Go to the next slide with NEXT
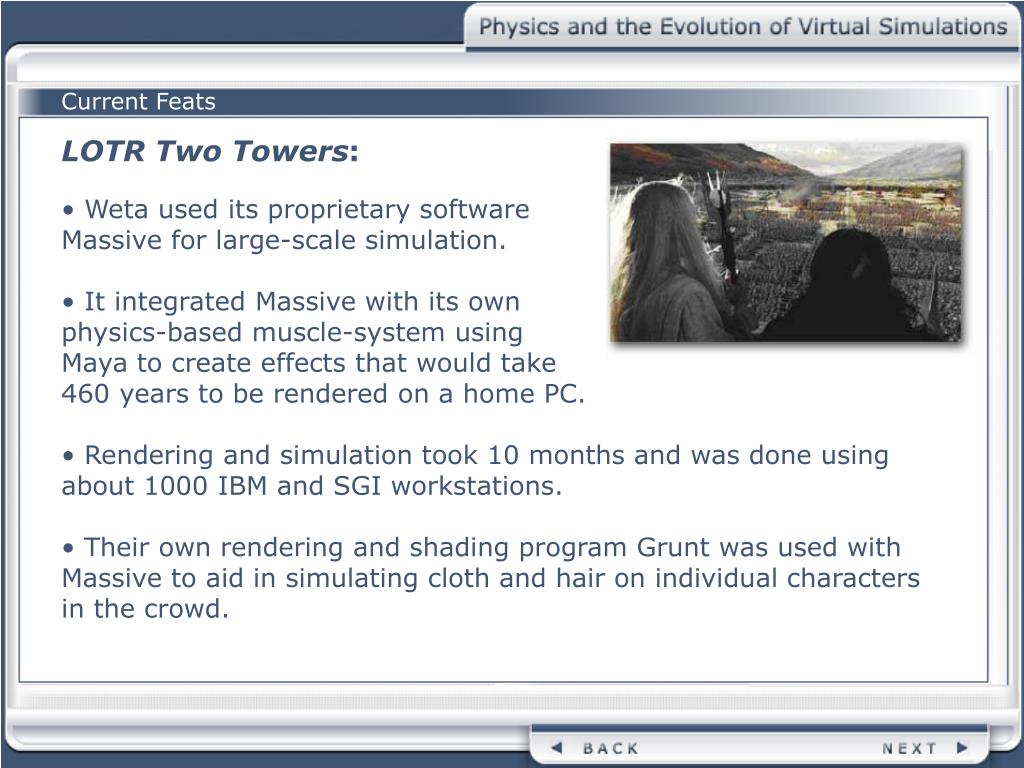This screenshot has width=1024, height=768. point(925,748)
